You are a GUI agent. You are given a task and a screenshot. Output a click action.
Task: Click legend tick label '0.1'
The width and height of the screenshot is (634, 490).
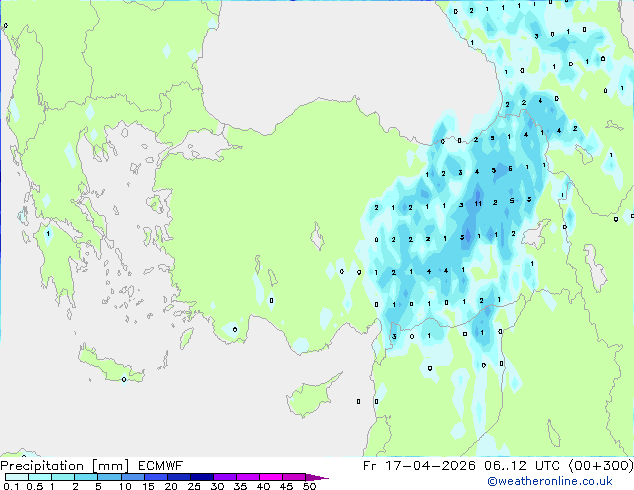(11, 486)
